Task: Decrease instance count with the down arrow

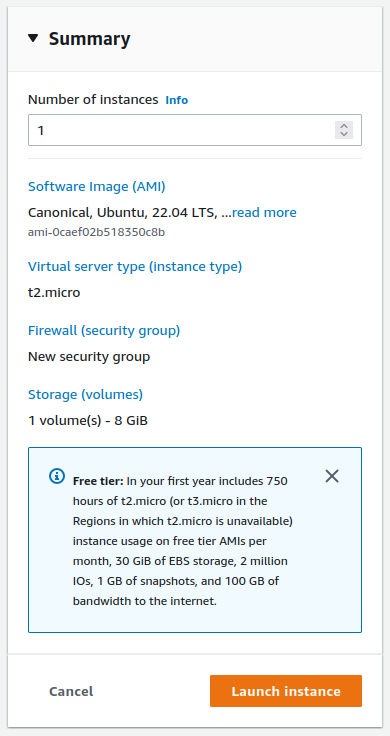Action: tap(344, 134)
